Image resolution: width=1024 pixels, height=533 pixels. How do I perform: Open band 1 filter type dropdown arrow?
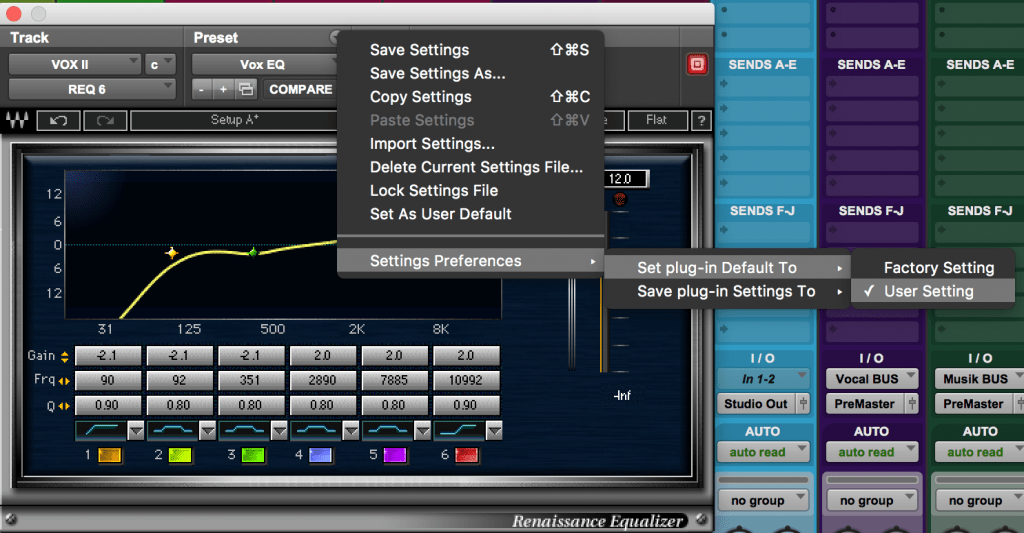[136, 431]
